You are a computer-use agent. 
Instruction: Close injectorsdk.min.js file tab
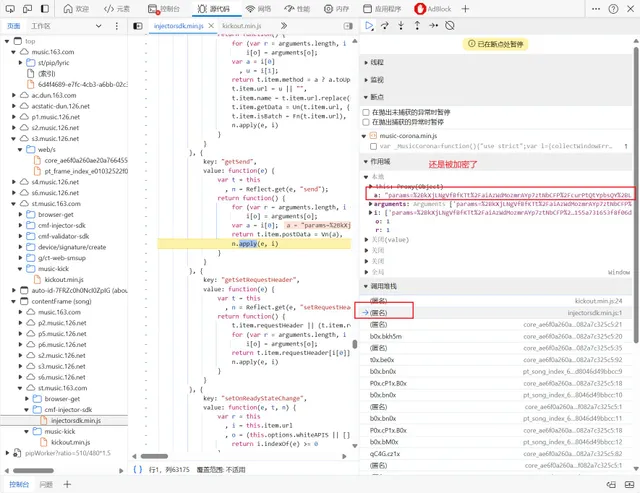211,26
